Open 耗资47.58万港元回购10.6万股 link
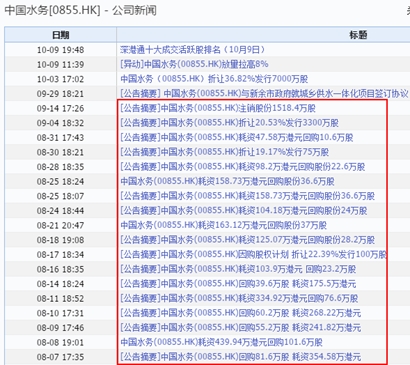This screenshot has width=410, height=365. tap(237, 138)
